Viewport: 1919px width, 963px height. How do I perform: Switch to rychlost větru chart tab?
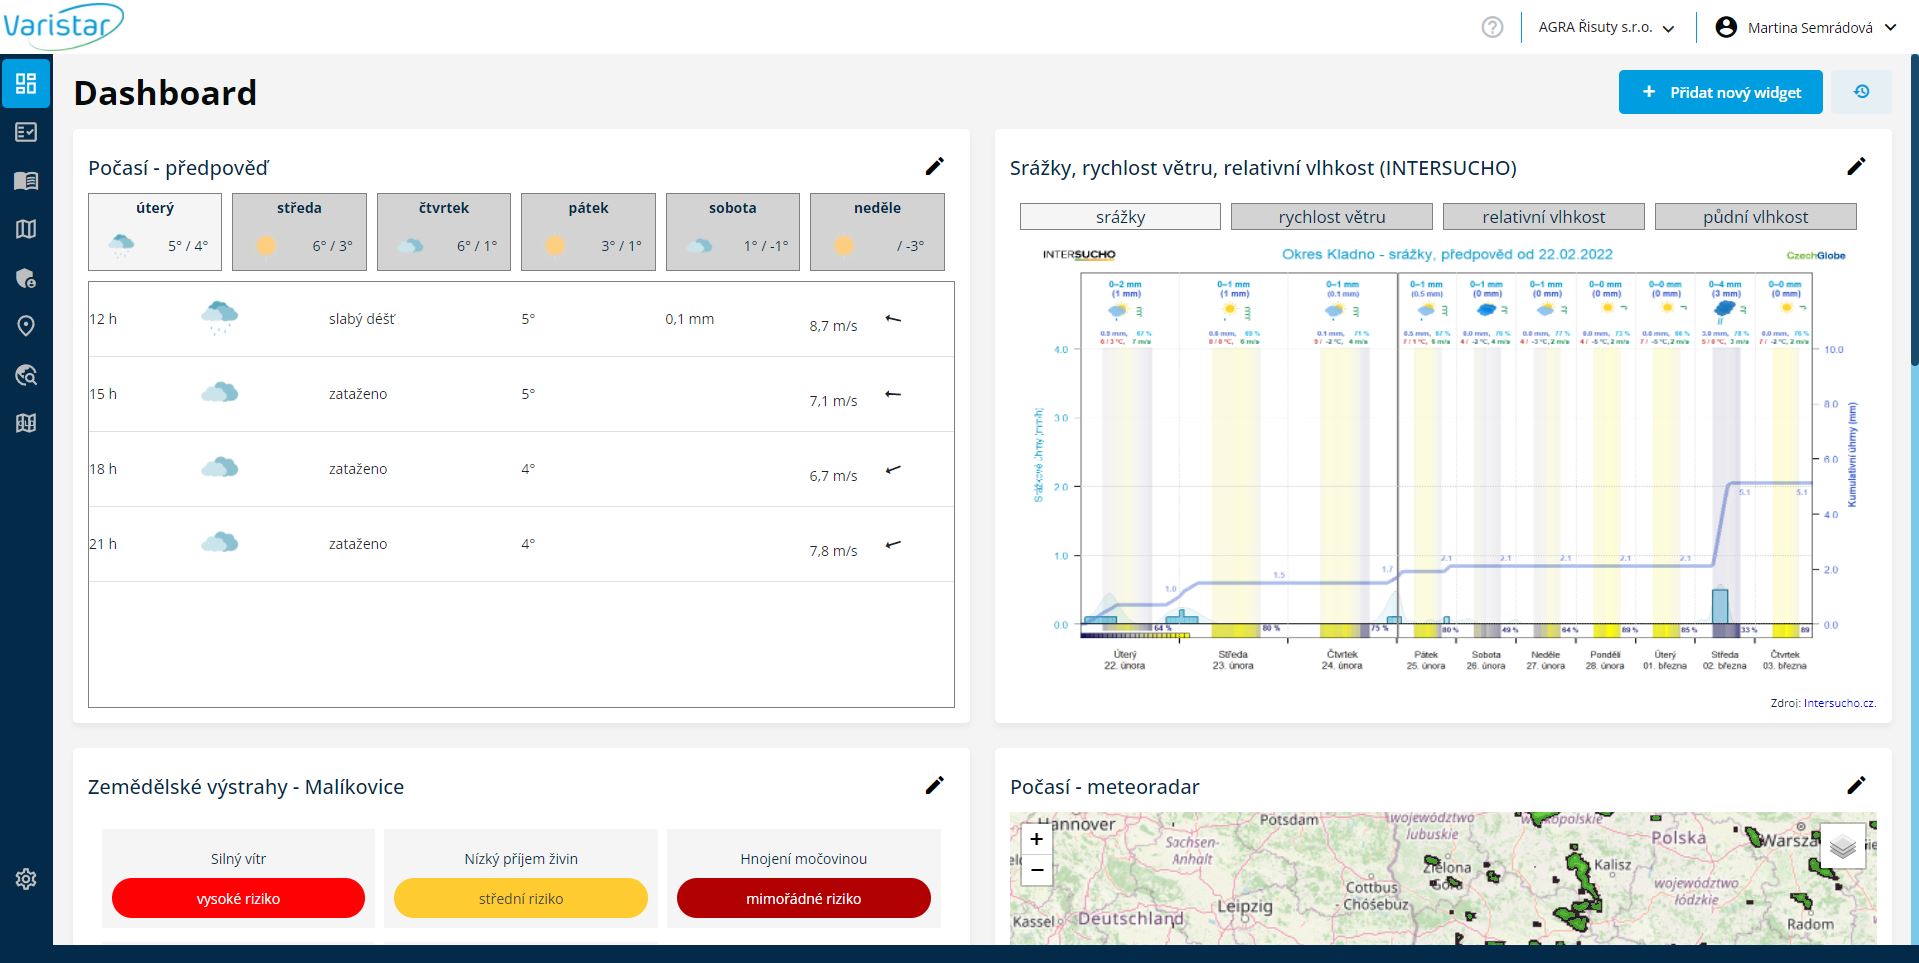1332,217
